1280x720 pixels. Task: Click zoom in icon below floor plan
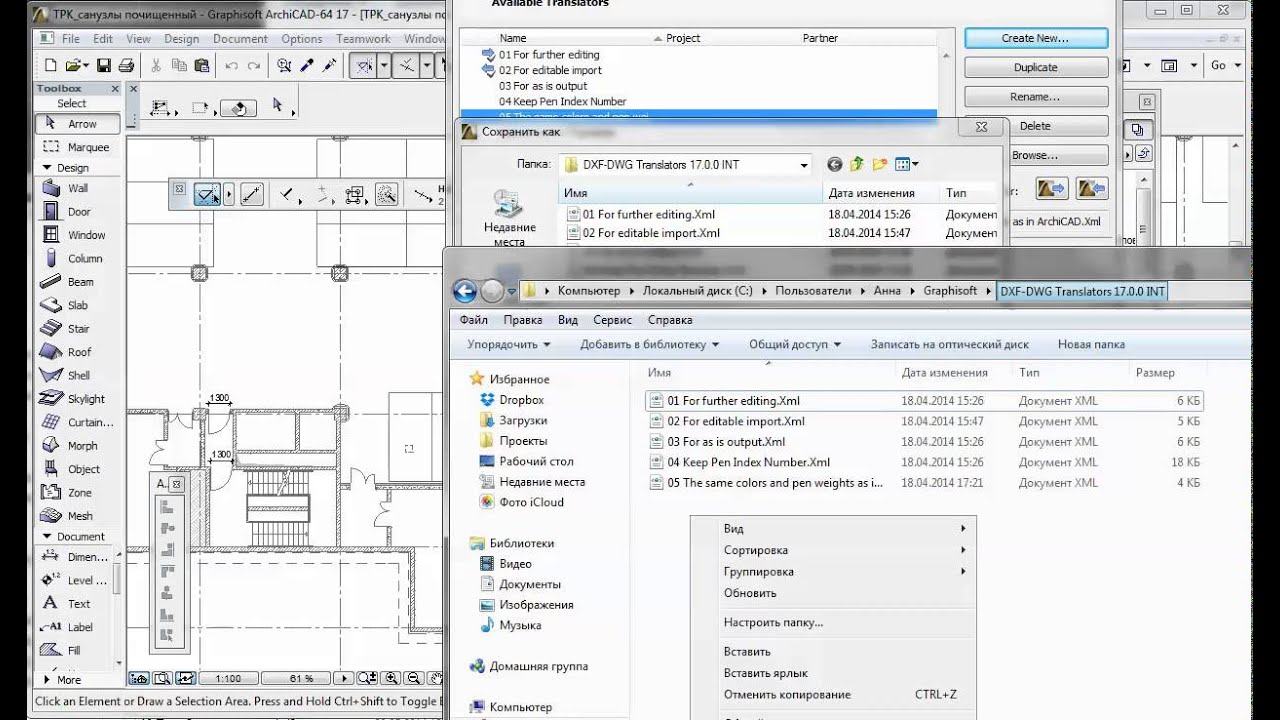tap(391, 678)
